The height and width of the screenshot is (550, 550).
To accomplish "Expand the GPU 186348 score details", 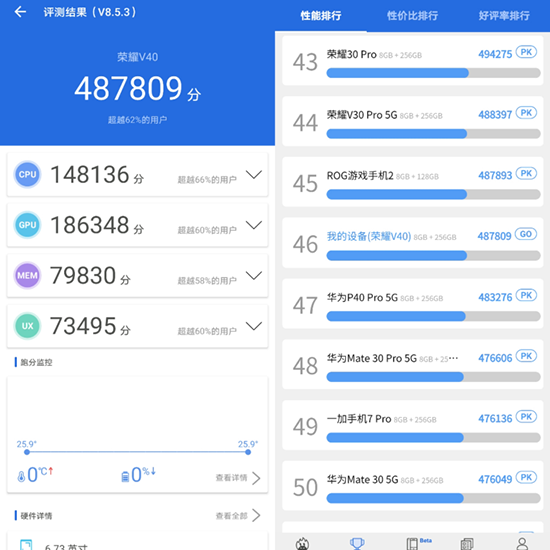I will (254, 225).
